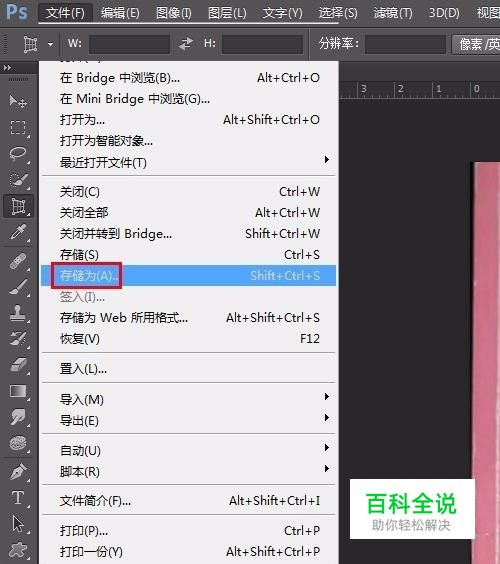Expand the 最近打开文件(T) submenu
This screenshot has height=564, width=500.
click(326, 159)
